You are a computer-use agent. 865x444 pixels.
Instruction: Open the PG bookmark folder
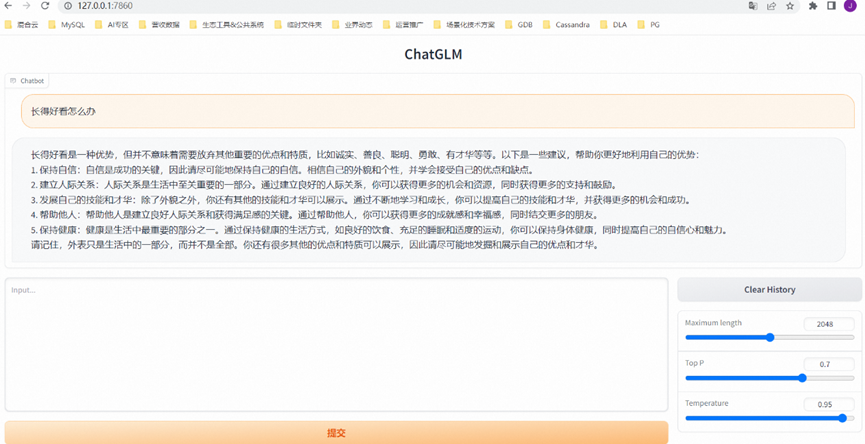point(648,25)
